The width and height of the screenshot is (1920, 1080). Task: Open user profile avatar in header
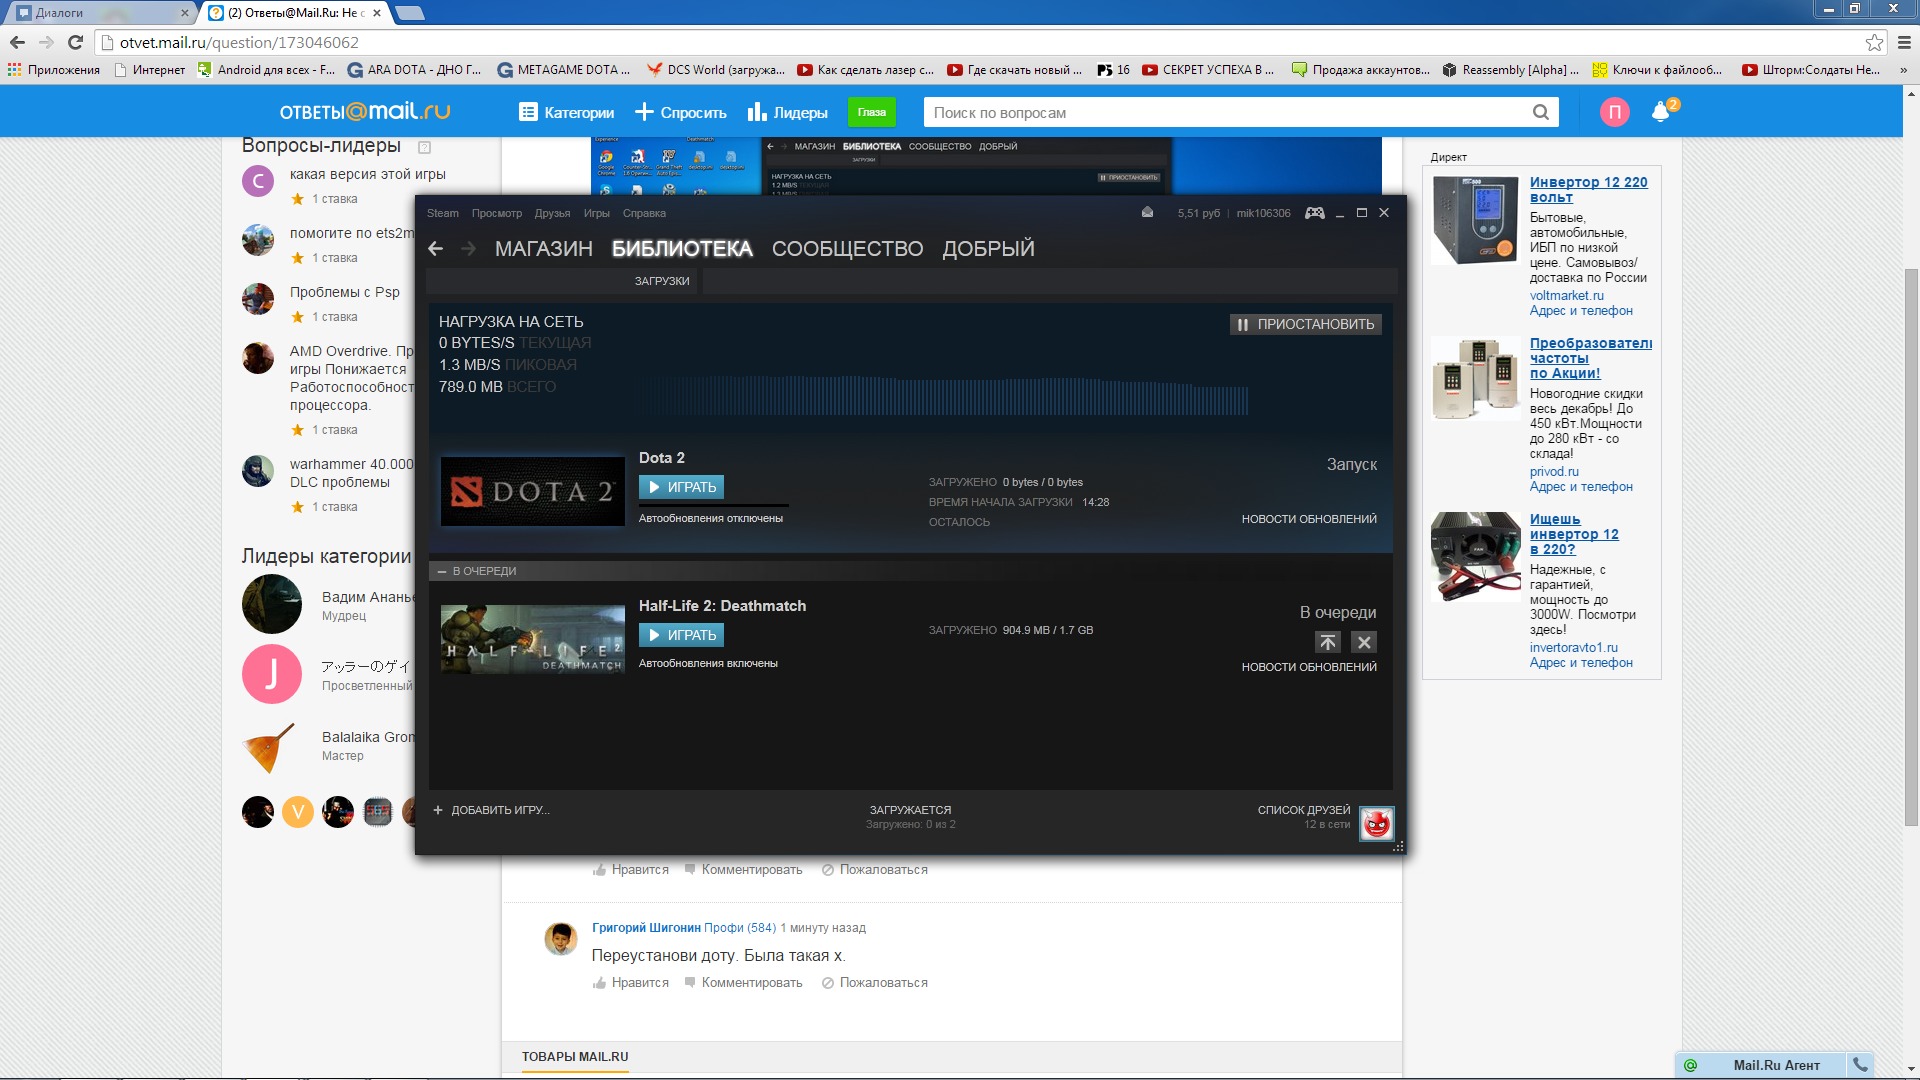pyautogui.click(x=1614, y=112)
